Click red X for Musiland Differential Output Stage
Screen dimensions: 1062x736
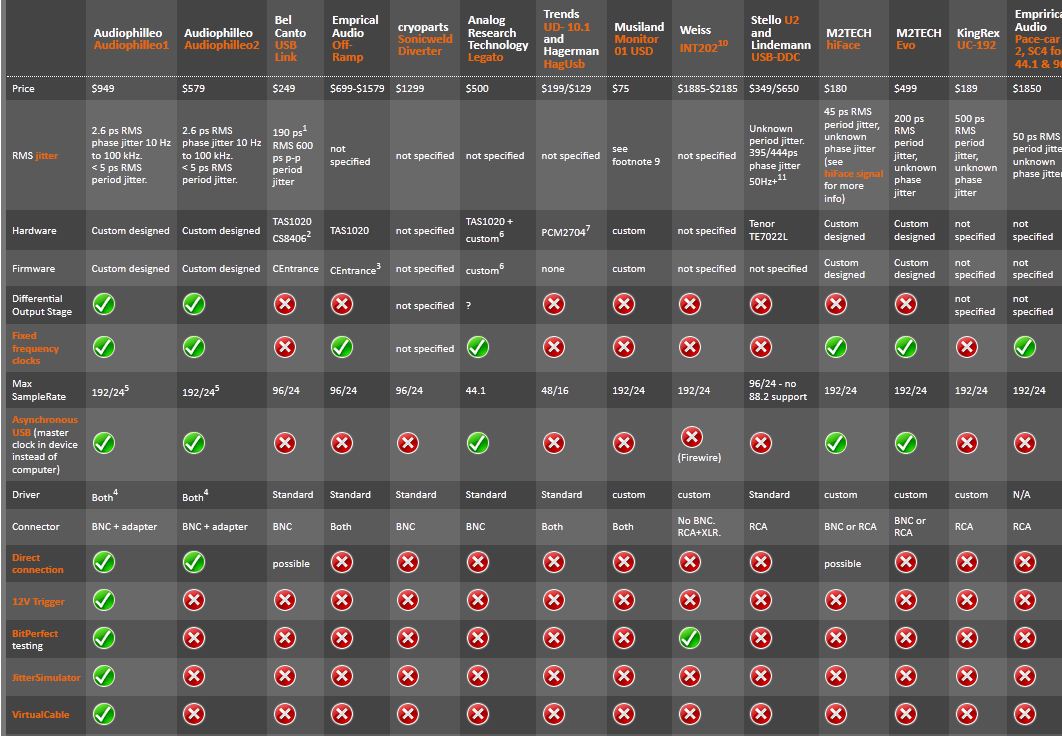point(624,304)
